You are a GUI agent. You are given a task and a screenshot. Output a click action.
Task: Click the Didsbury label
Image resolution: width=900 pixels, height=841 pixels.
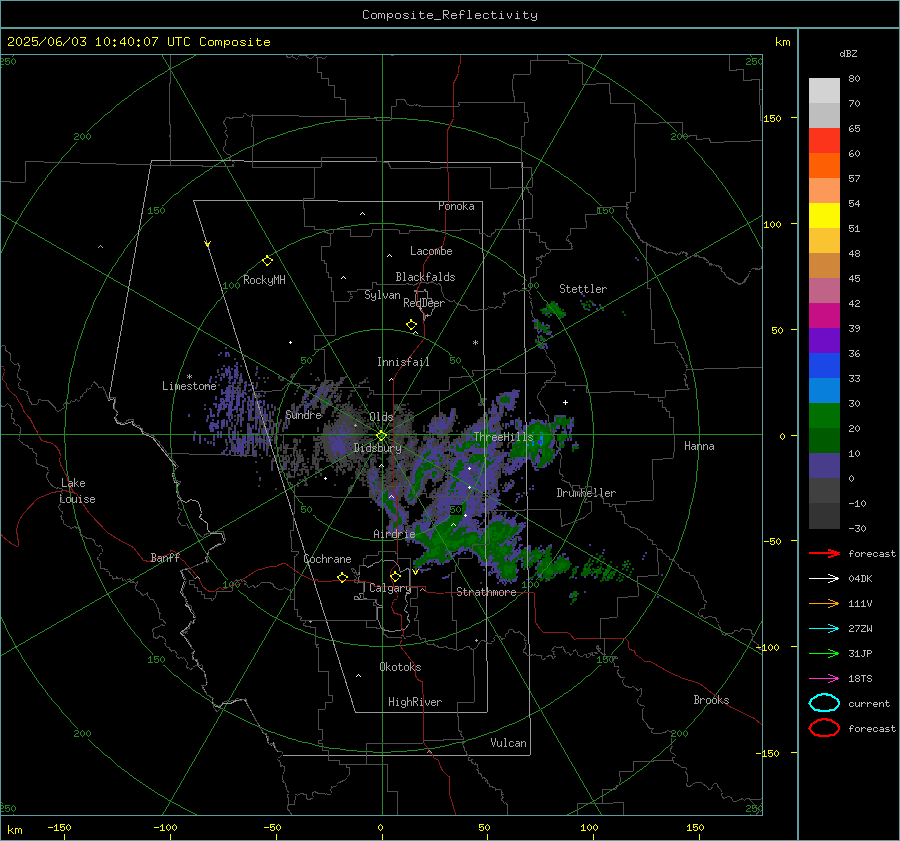pyautogui.click(x=377, y=448)
